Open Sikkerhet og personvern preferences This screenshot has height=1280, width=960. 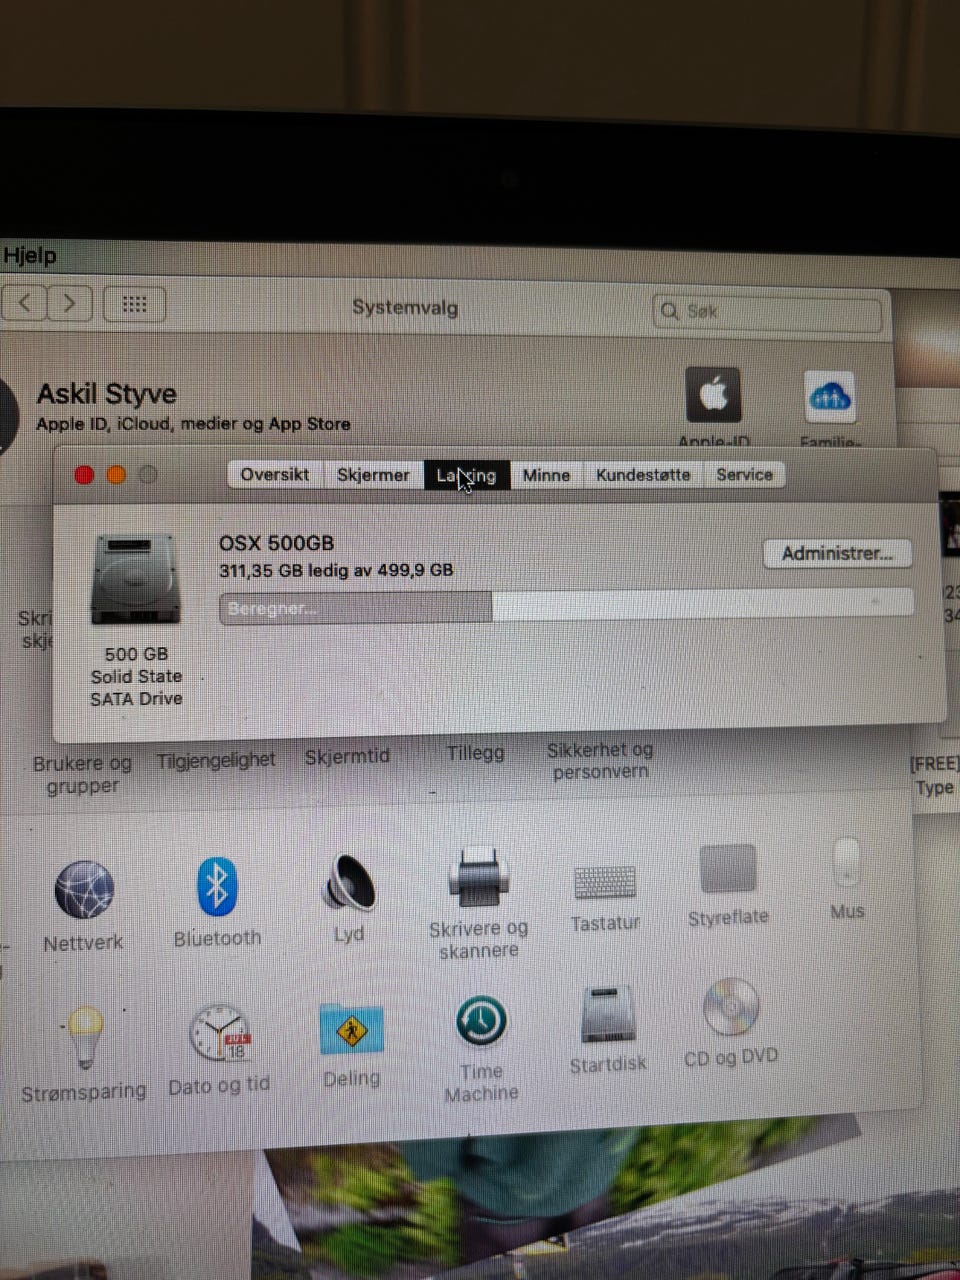click(600, 760)
